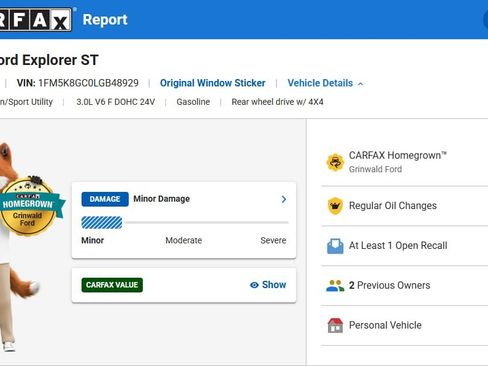
Task: Click the Homegrown Grinwald Ford gold medallion
Action: (28, 207)
